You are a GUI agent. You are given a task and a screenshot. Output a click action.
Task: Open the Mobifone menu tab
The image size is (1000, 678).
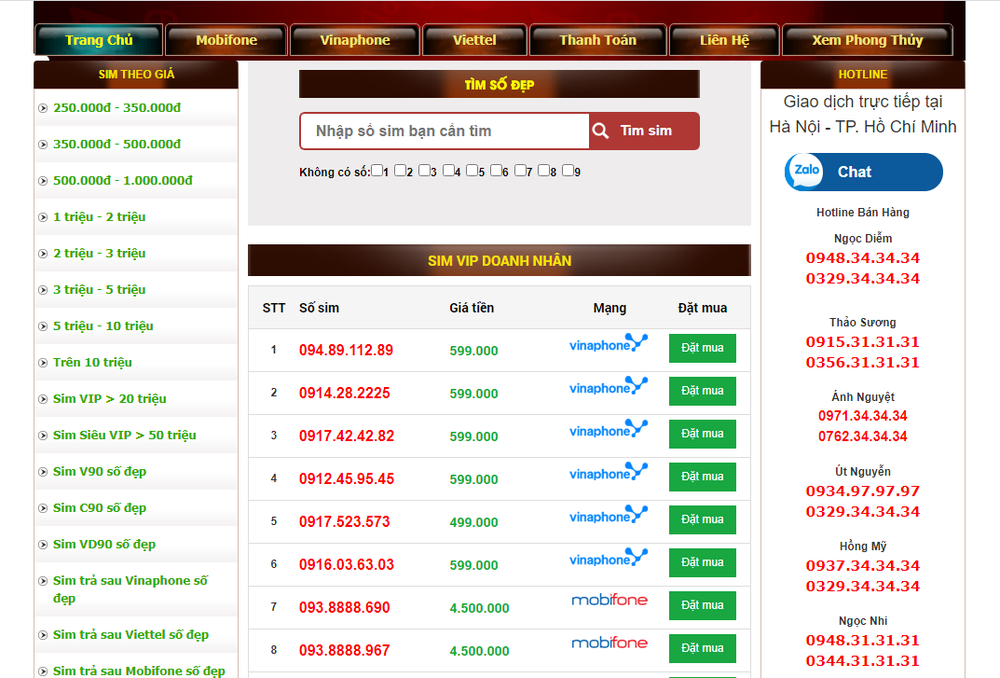click(x=226, y=40)
